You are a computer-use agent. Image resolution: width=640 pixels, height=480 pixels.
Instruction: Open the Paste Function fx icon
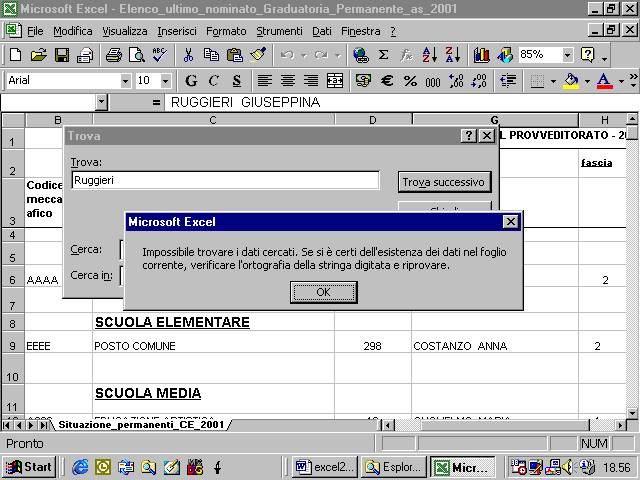coord(406,55)
